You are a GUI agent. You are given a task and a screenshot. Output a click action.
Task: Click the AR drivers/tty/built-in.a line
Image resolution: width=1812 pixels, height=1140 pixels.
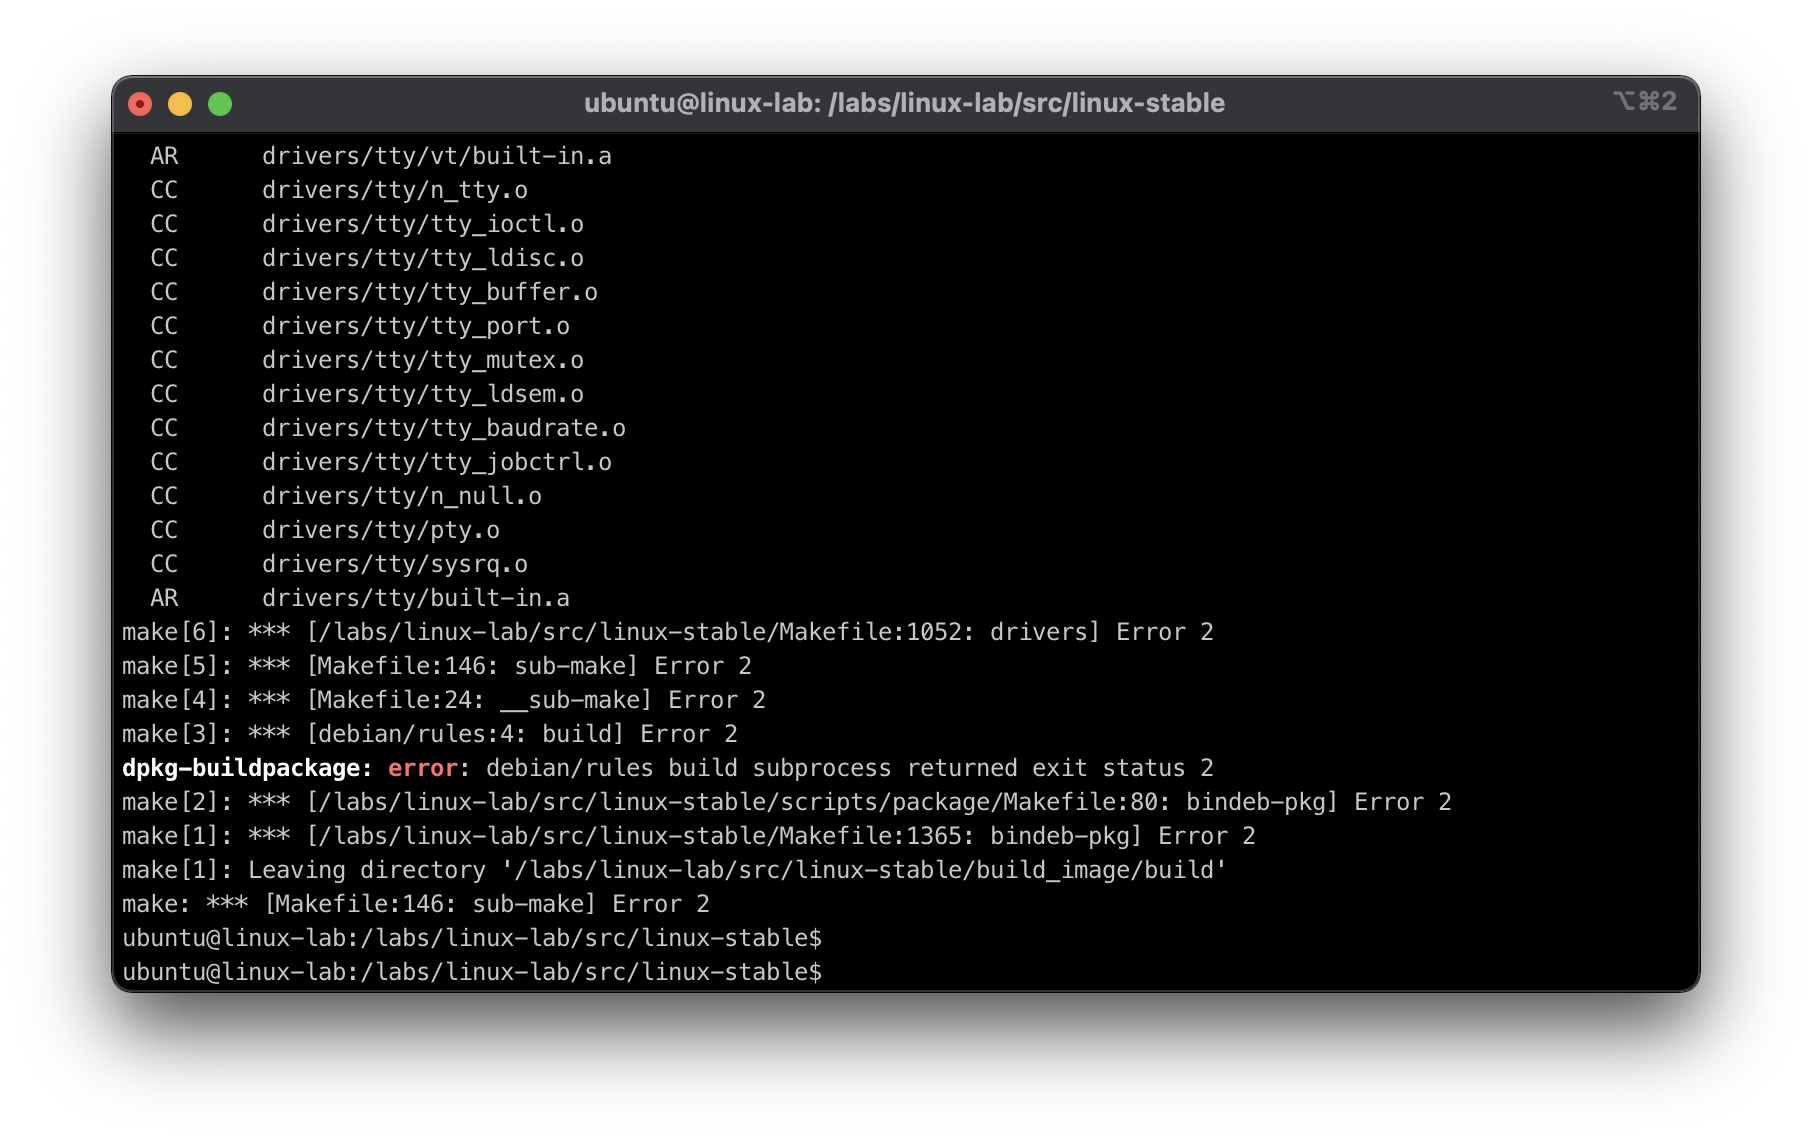tap(359, 598)
